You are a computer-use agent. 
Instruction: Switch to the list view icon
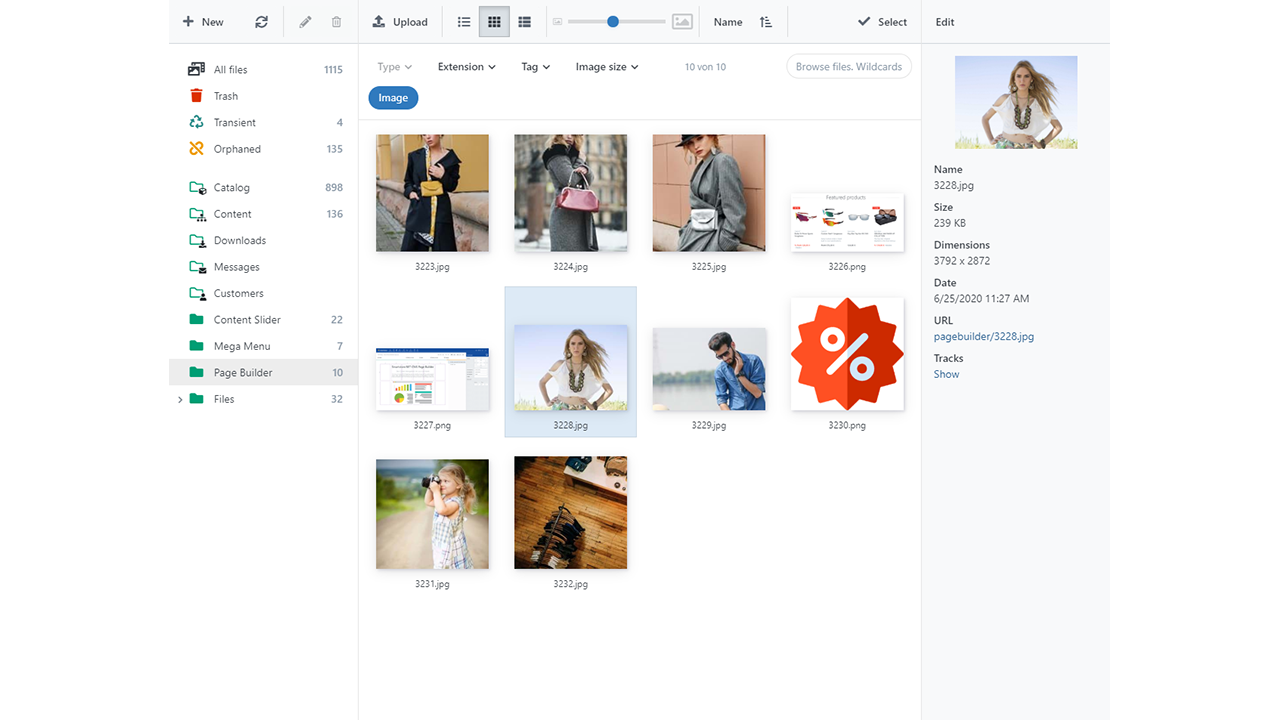pos(464,22)
